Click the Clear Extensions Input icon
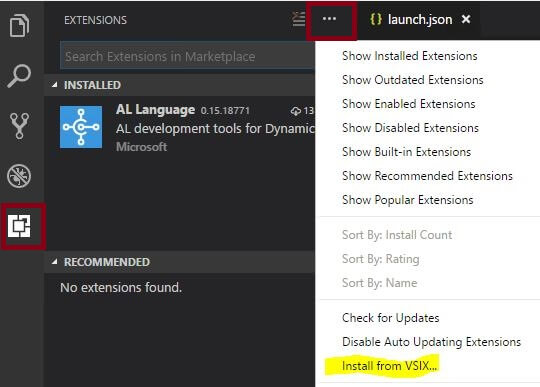540x387 pixels. coord(299,19)
